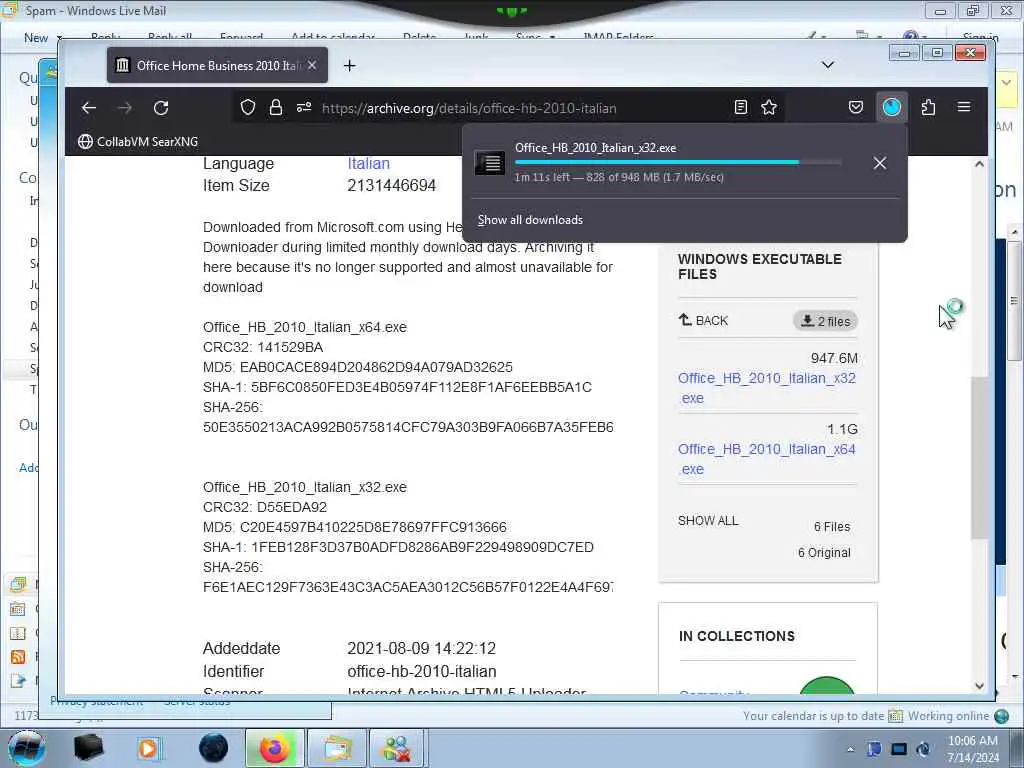1024x768 pixels.
Task: Download all with the 2 files button
Action: [x=825, y=321]
